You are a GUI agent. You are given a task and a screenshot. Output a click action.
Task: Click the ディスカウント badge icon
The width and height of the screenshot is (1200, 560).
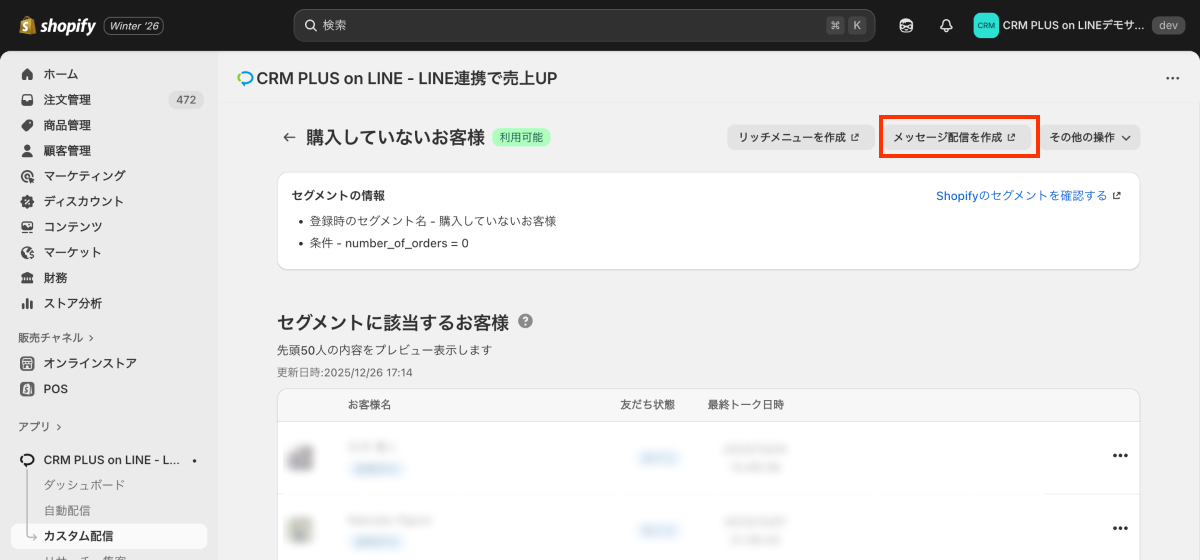click(27, 201)
